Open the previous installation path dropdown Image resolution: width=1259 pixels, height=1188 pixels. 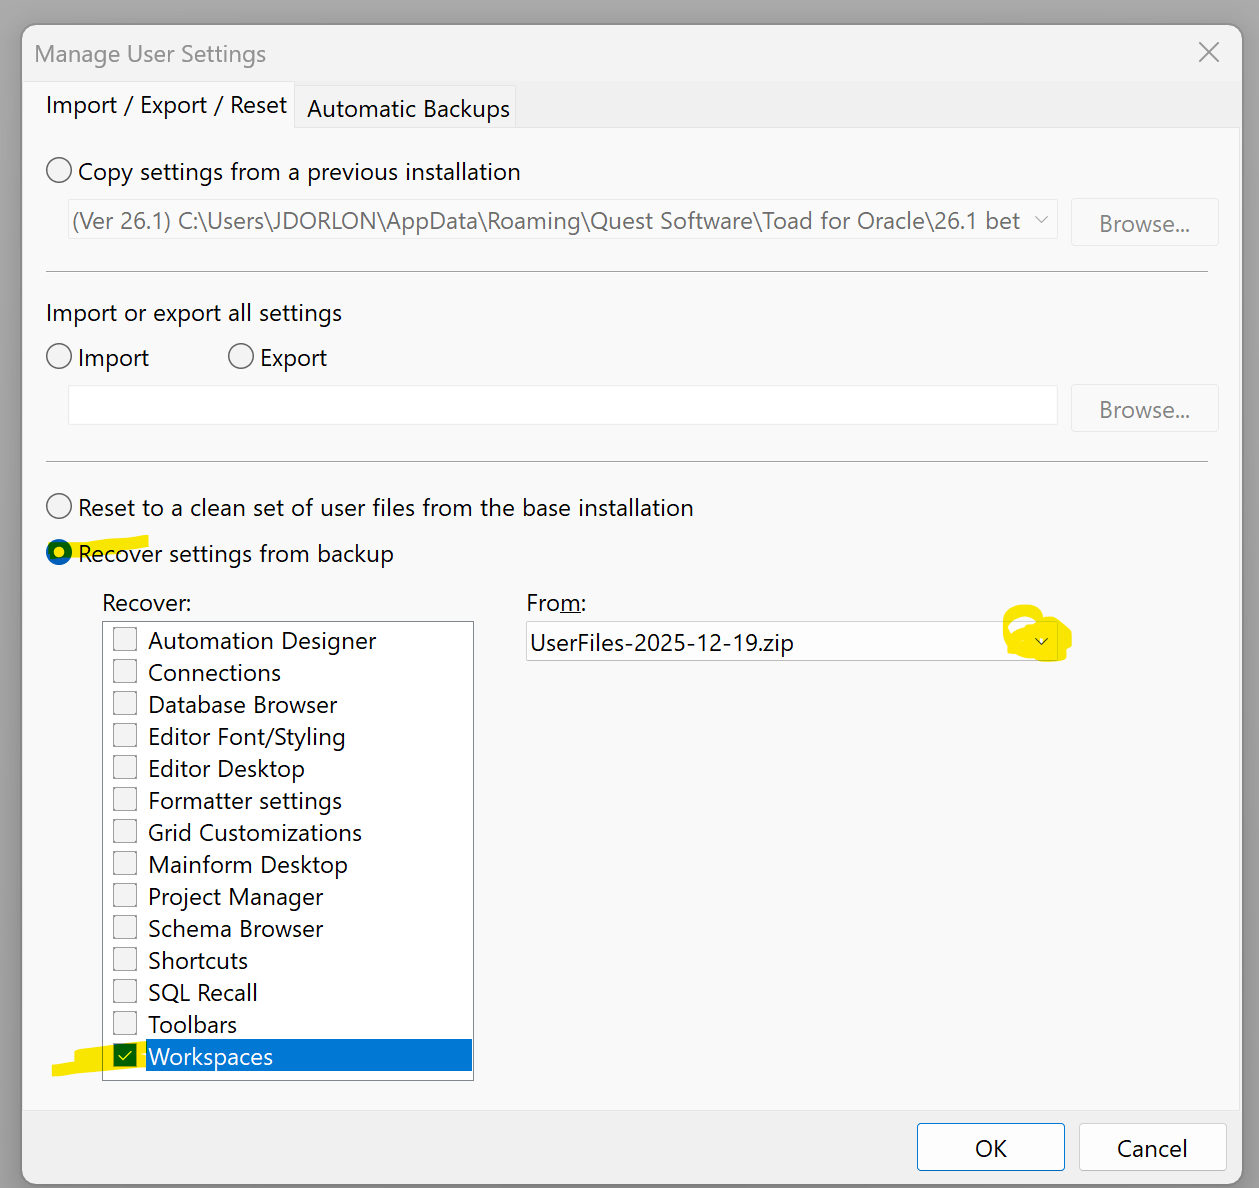click(x=1041, y=220)
